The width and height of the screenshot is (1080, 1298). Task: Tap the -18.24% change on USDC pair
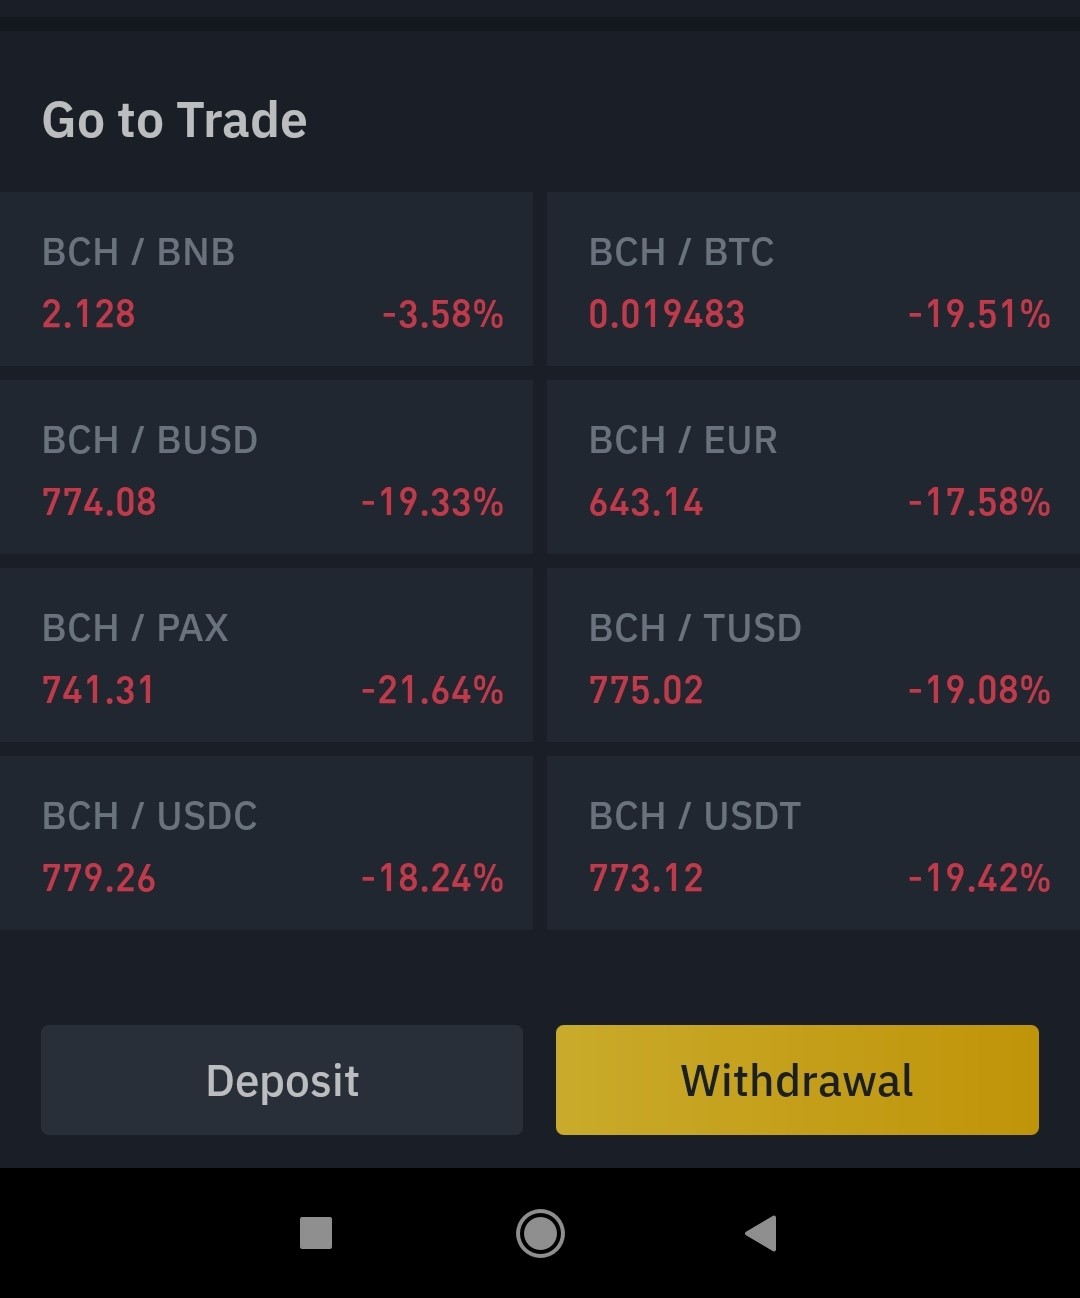point(432,878)
